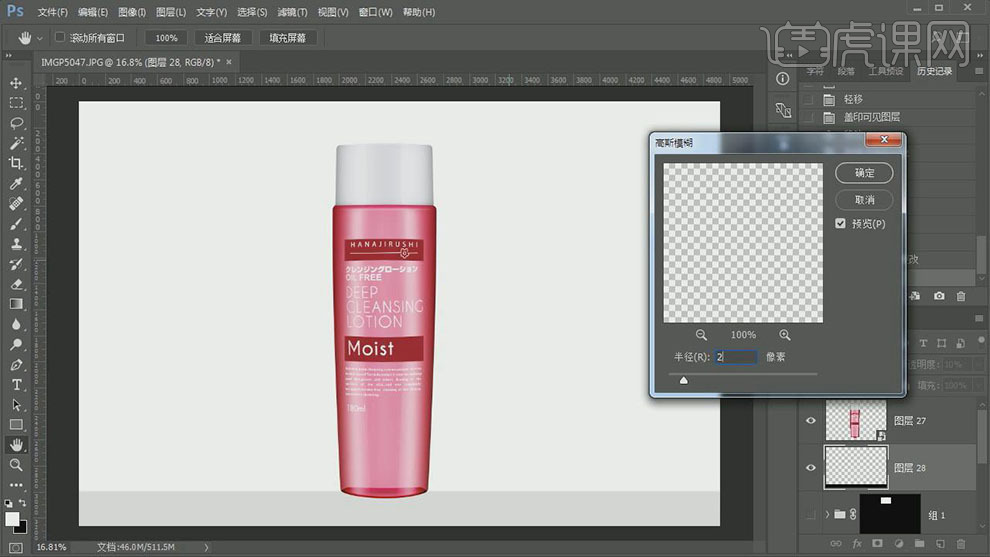Select the Move tool

[x=16, y=83]
